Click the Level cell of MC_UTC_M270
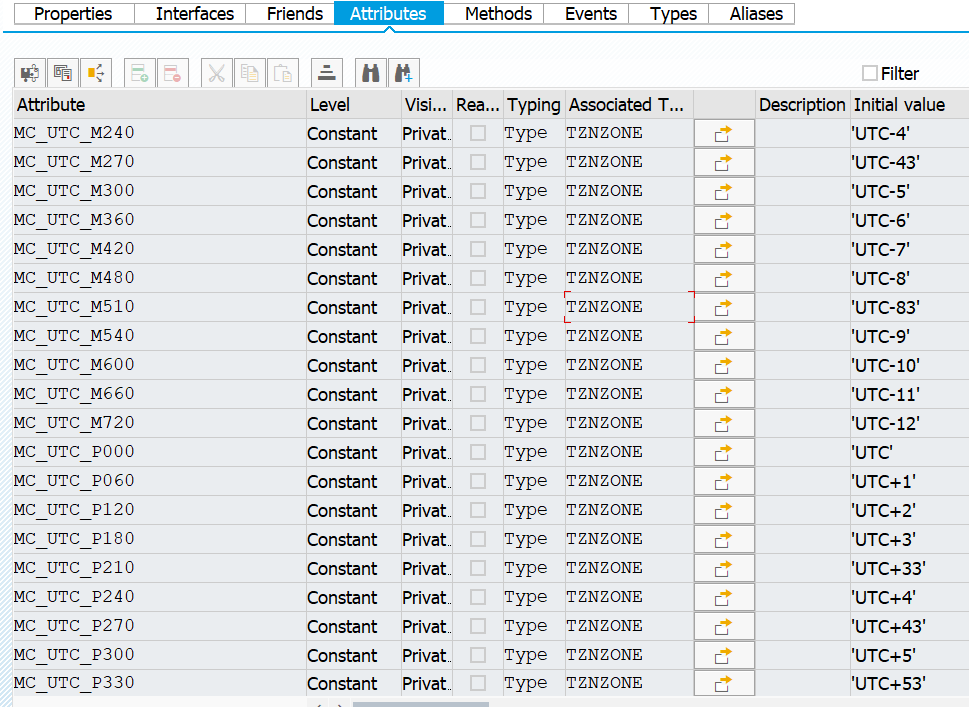 tap(354, 163)
